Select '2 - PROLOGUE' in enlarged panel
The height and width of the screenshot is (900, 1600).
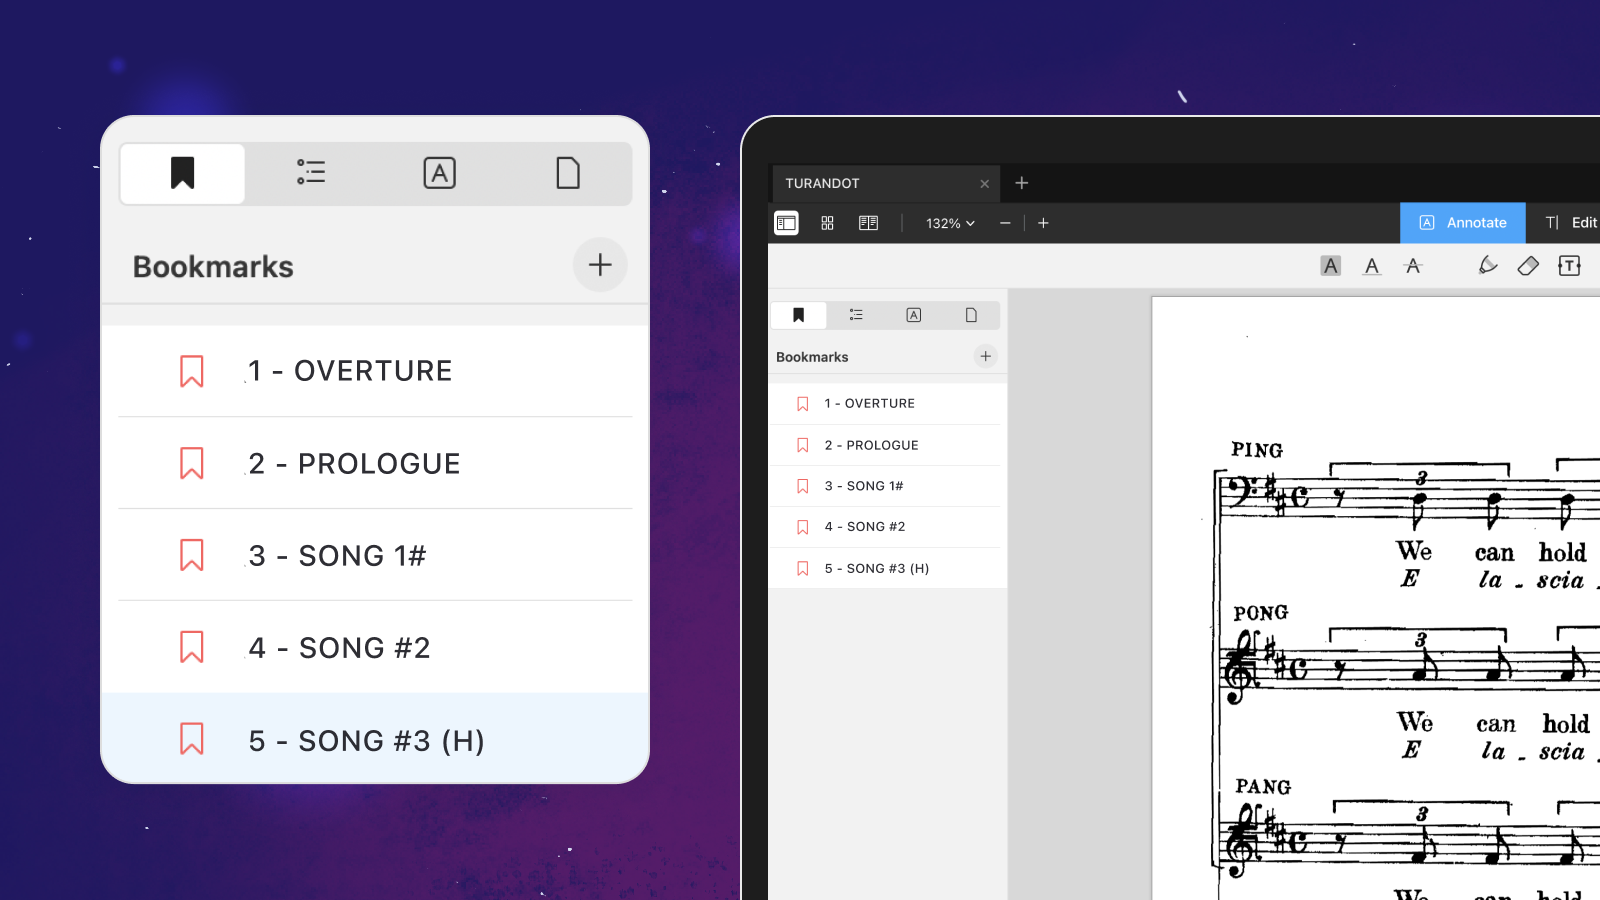tap(375, 463)
